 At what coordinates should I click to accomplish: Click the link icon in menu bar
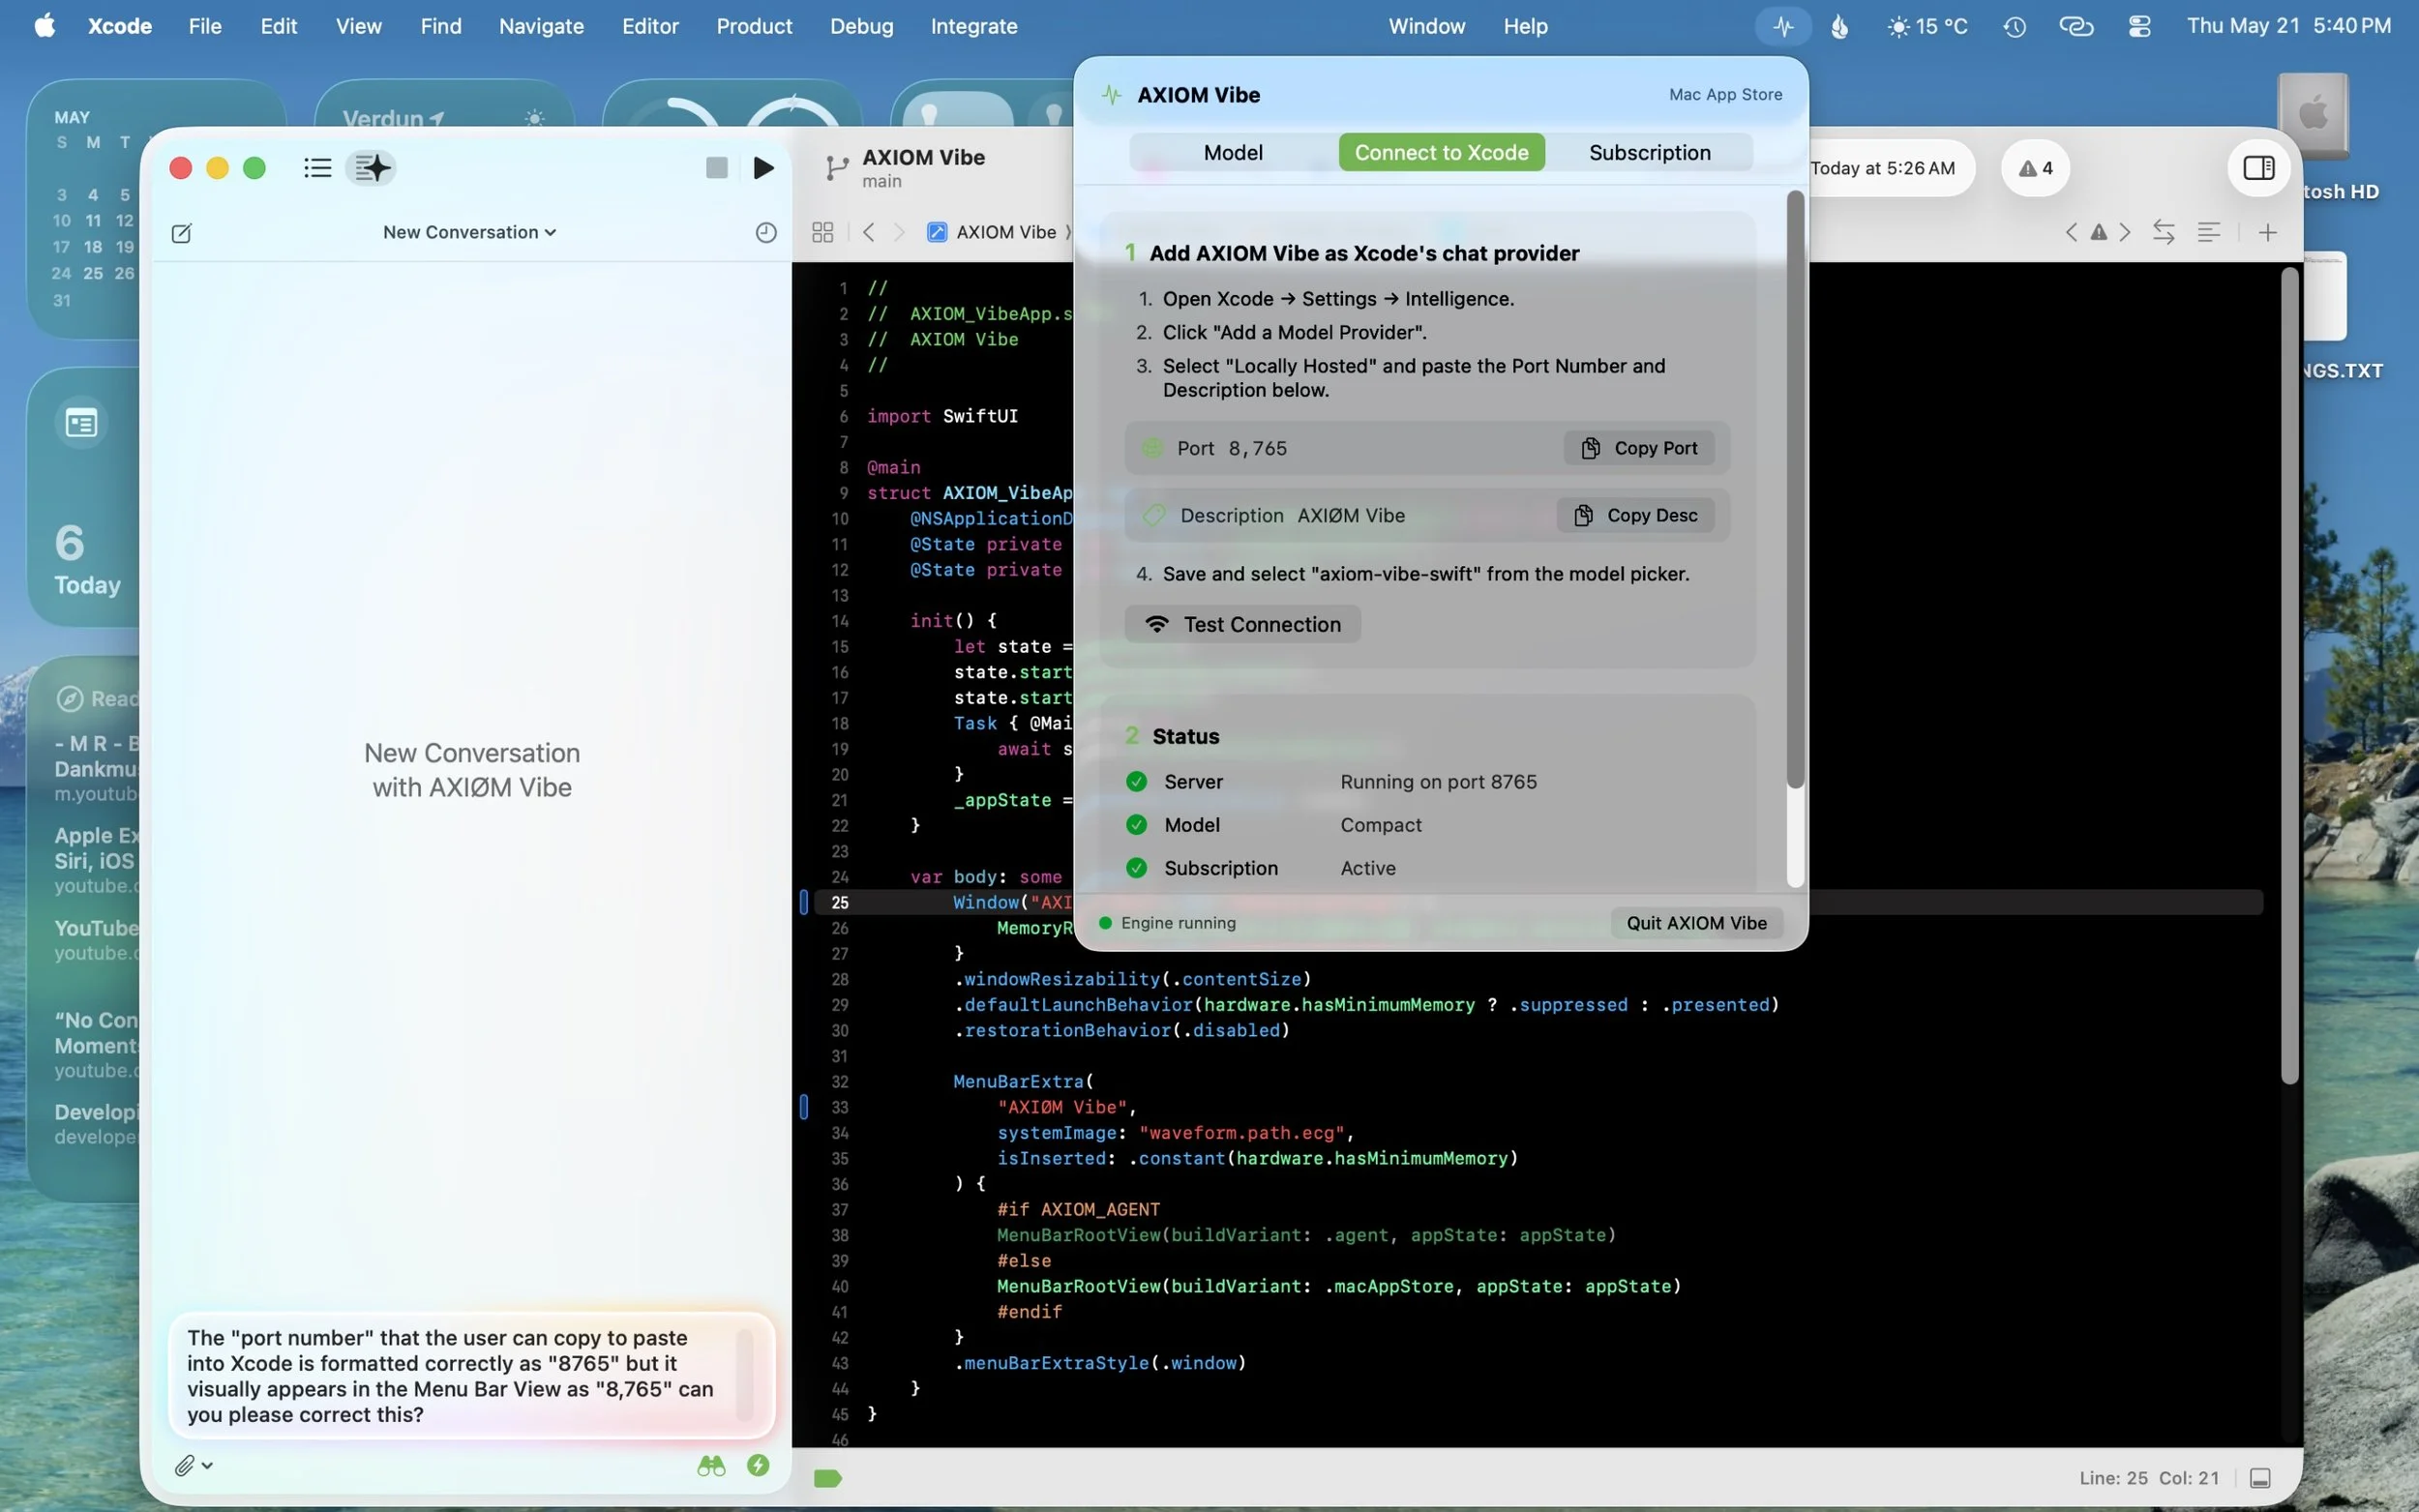coord(2076,26)
